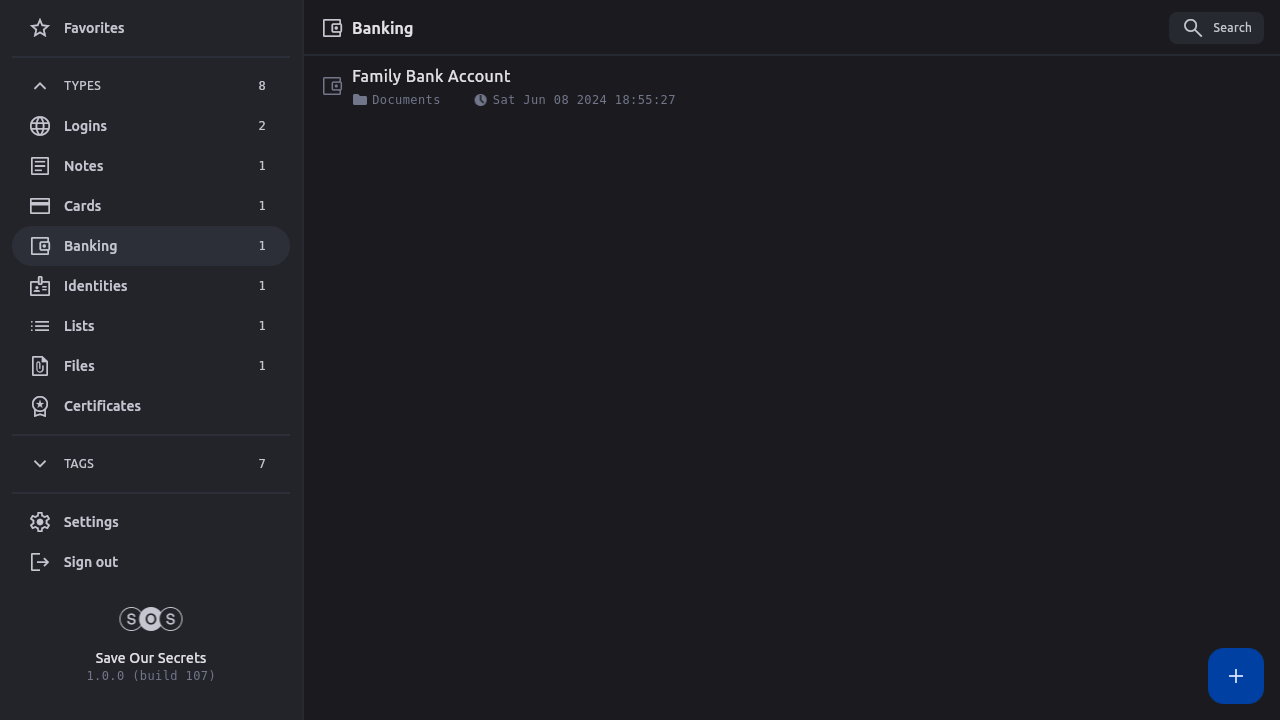Click the Tags header label
Image resolution: width=1280 pixels, height=720 pixels.
pyautogui.click(x=79, y=464)
